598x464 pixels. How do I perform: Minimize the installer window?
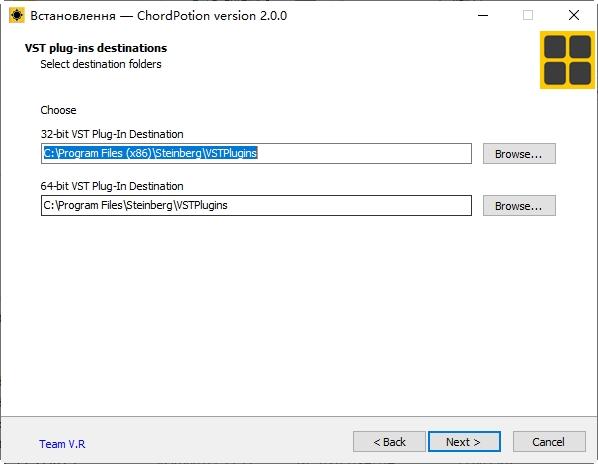(x=483, y=16)
